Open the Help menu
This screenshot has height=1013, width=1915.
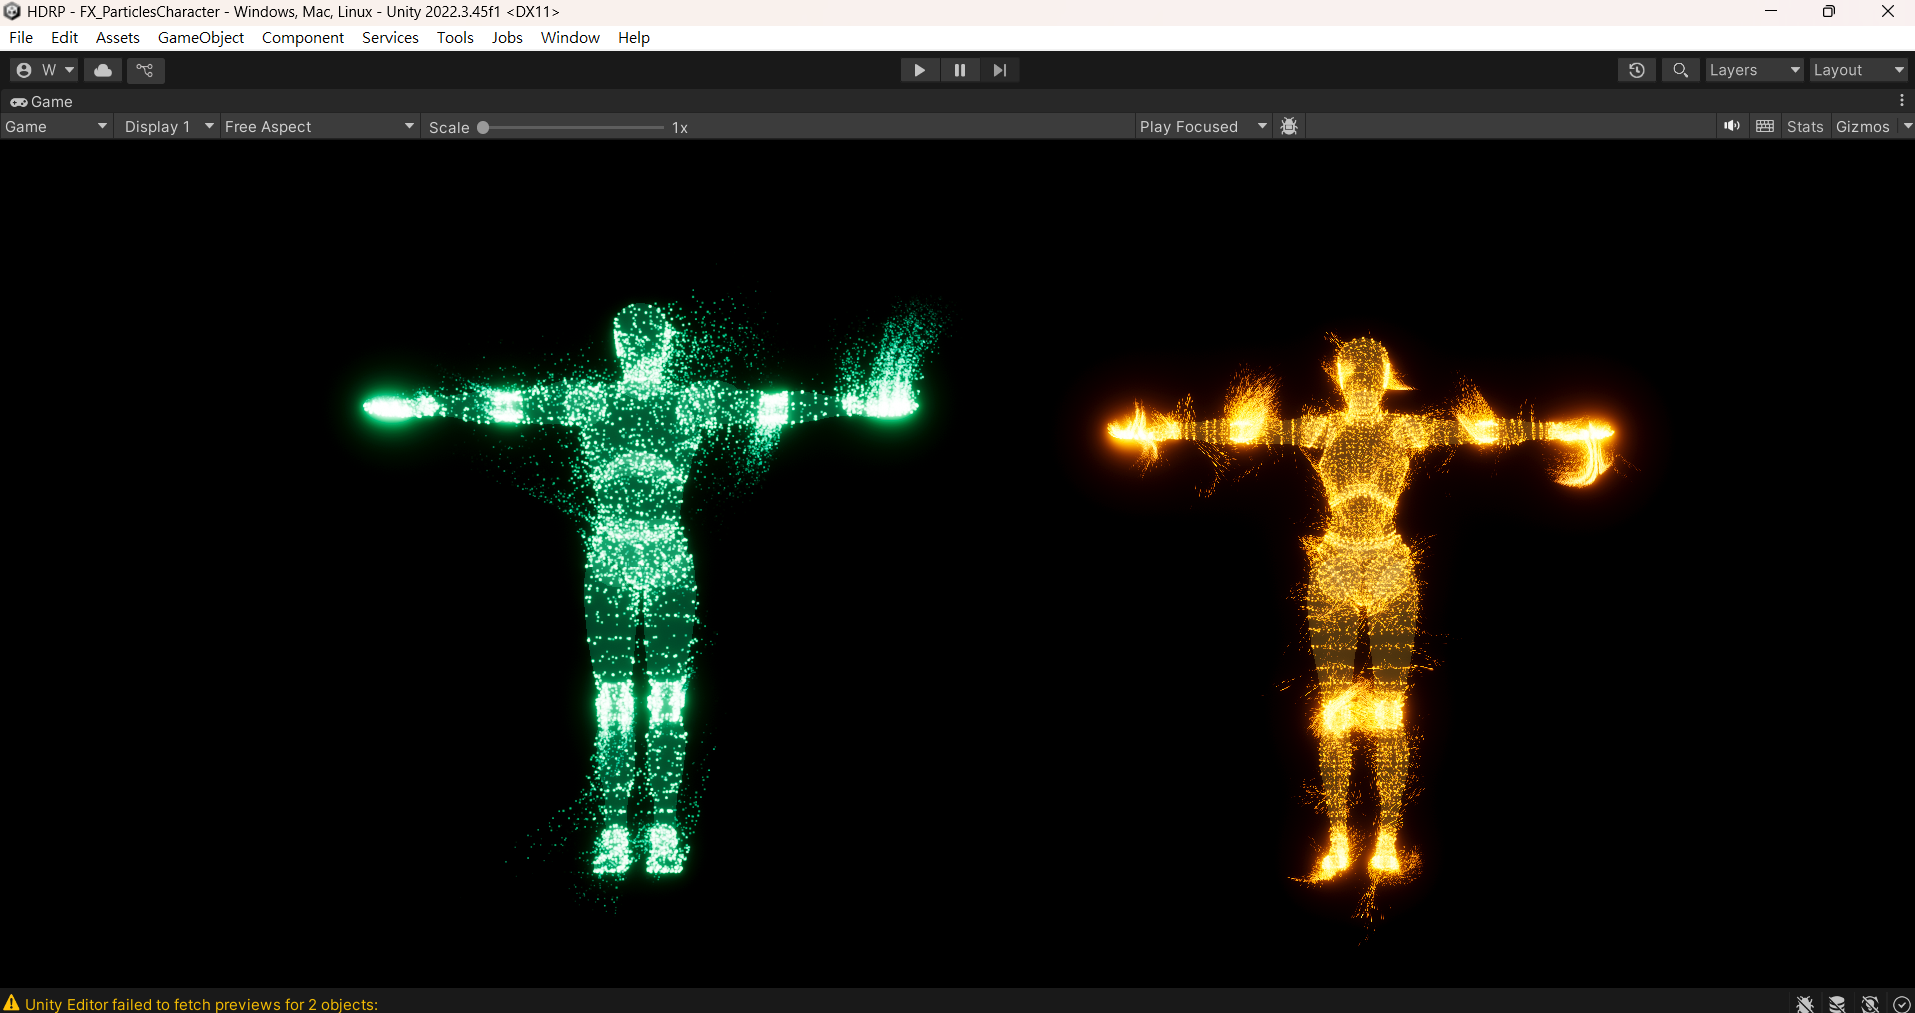(634, 37)
